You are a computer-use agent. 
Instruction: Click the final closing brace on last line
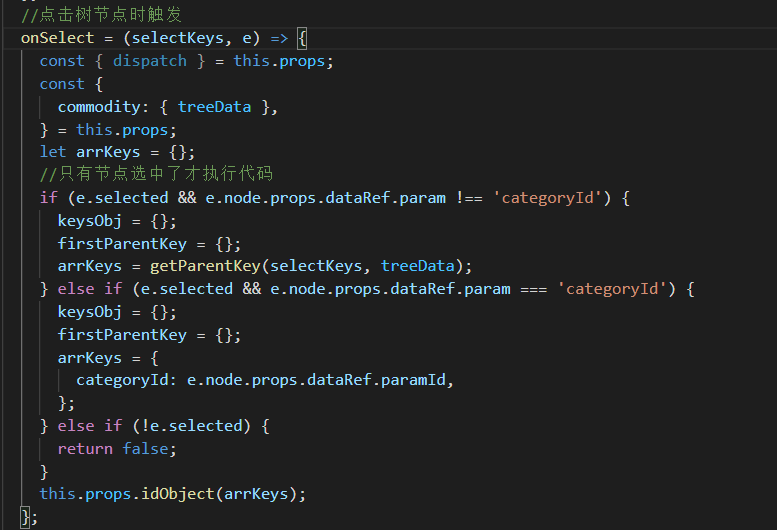click(x=26, y=517)
